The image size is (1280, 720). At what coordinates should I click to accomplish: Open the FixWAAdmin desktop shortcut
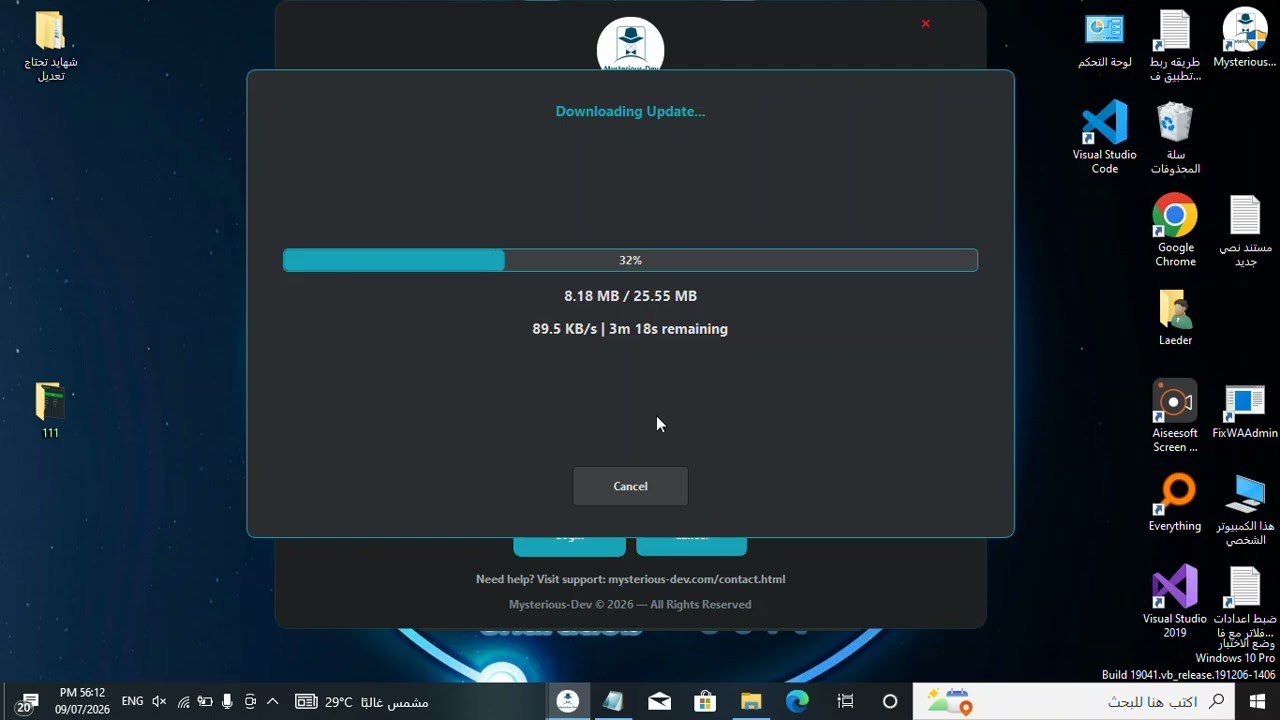pos(1245,411)
